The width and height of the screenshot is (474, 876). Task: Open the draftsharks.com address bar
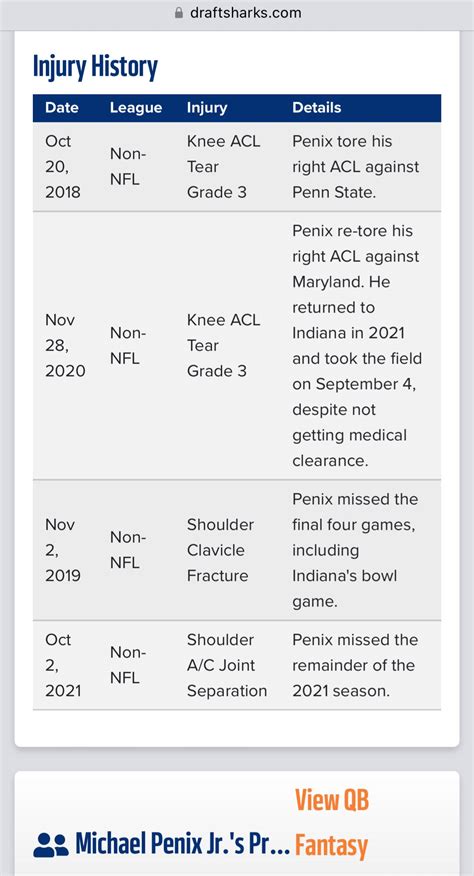pos(237,13)
